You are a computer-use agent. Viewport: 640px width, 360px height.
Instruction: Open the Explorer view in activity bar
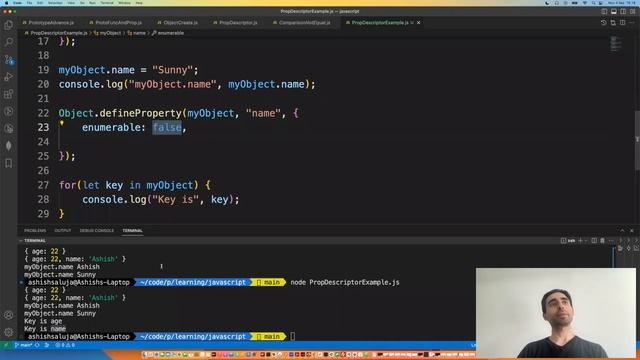pyautogui.click(x=9, y=25)
